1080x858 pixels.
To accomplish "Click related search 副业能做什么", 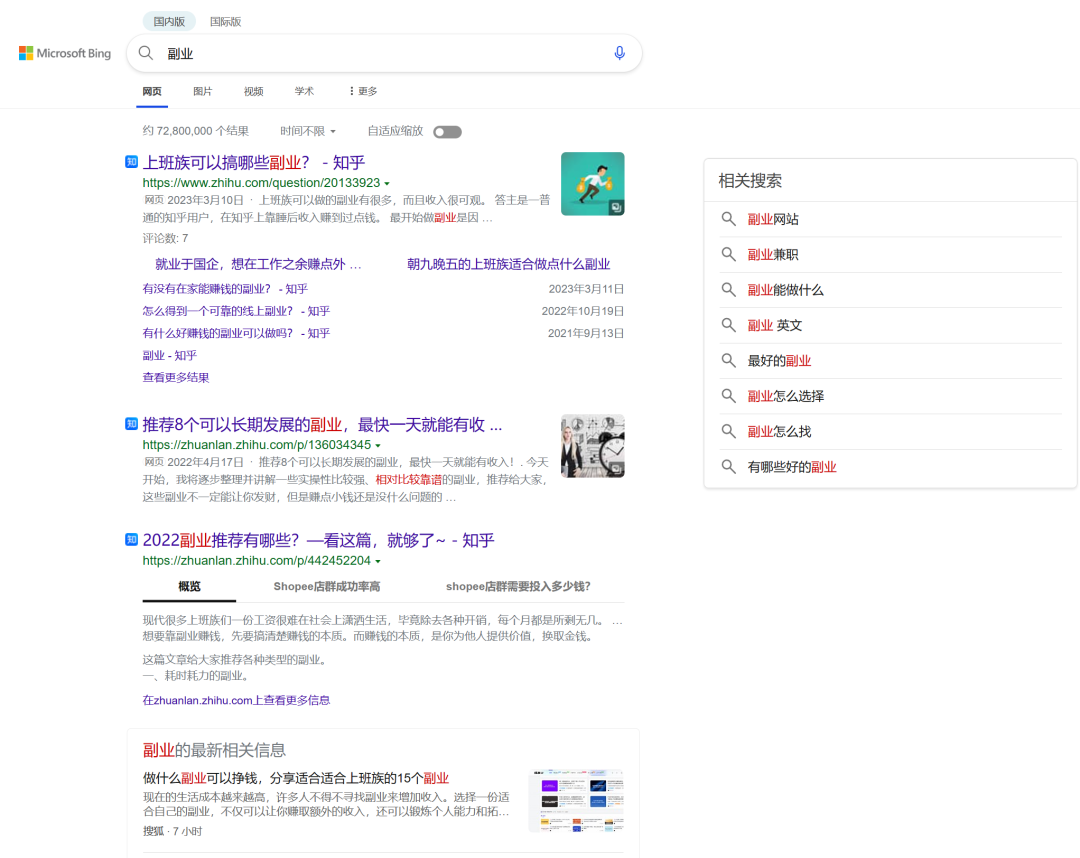I will [785, 290].
